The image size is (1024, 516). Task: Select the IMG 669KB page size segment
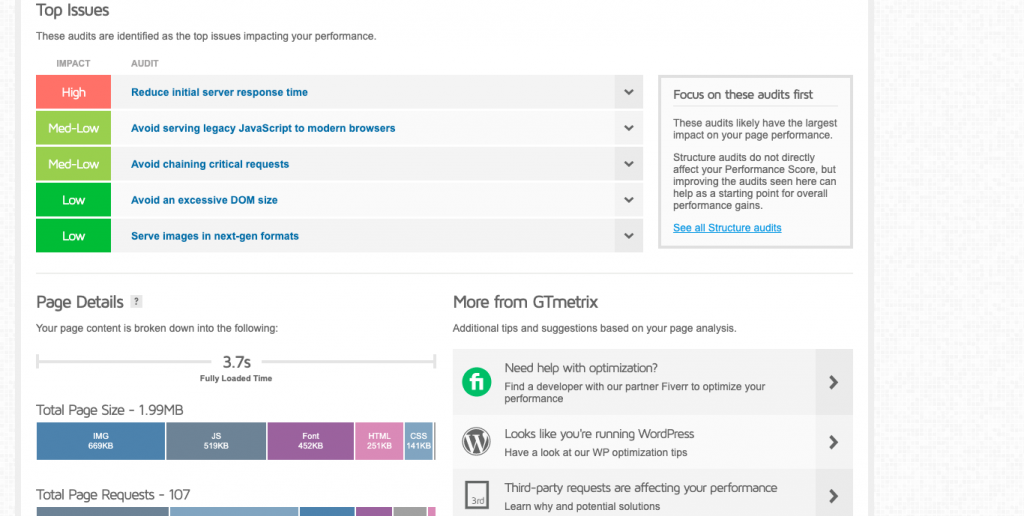101,441
